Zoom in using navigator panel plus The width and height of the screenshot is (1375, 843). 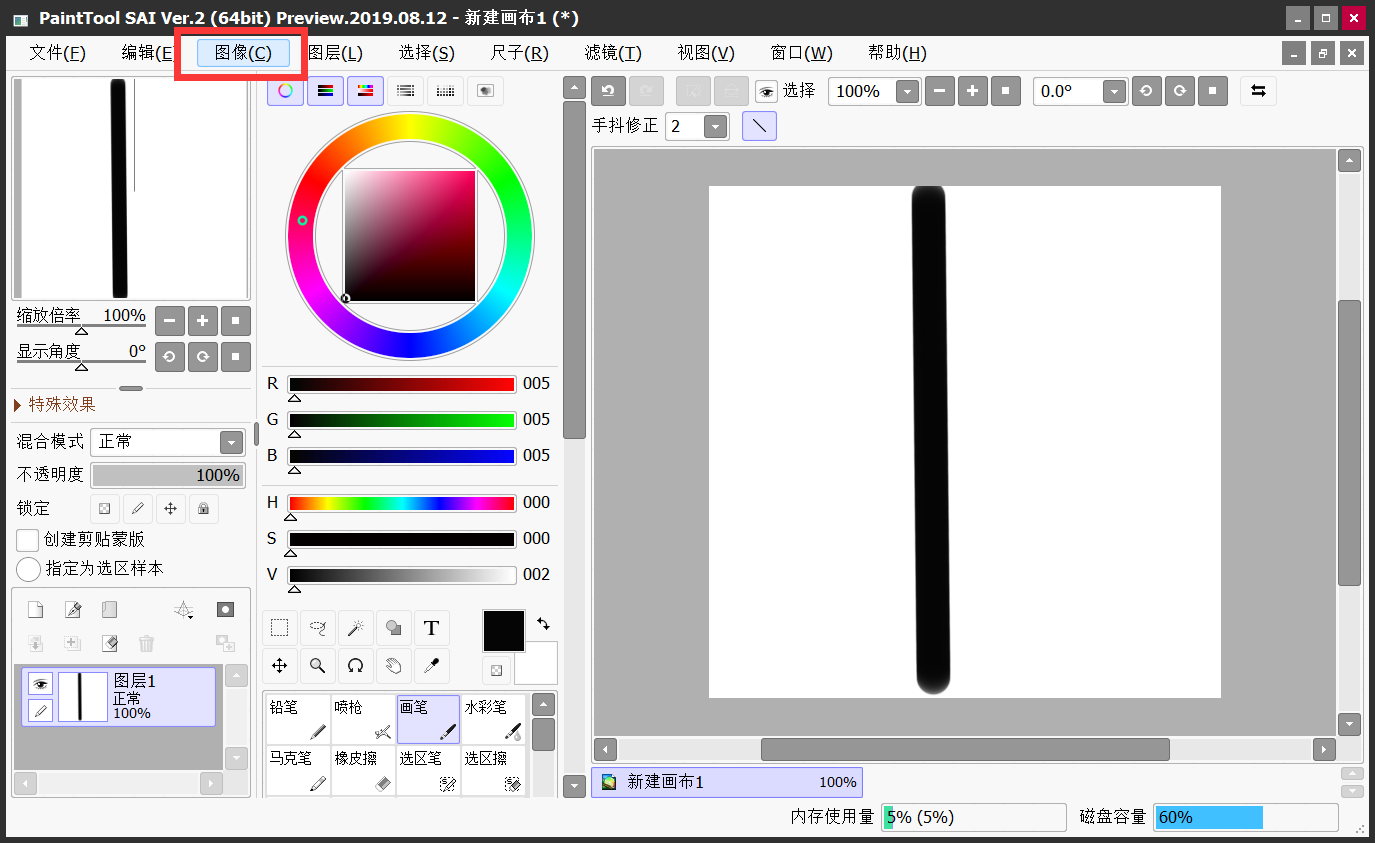[x=203, y=321]
